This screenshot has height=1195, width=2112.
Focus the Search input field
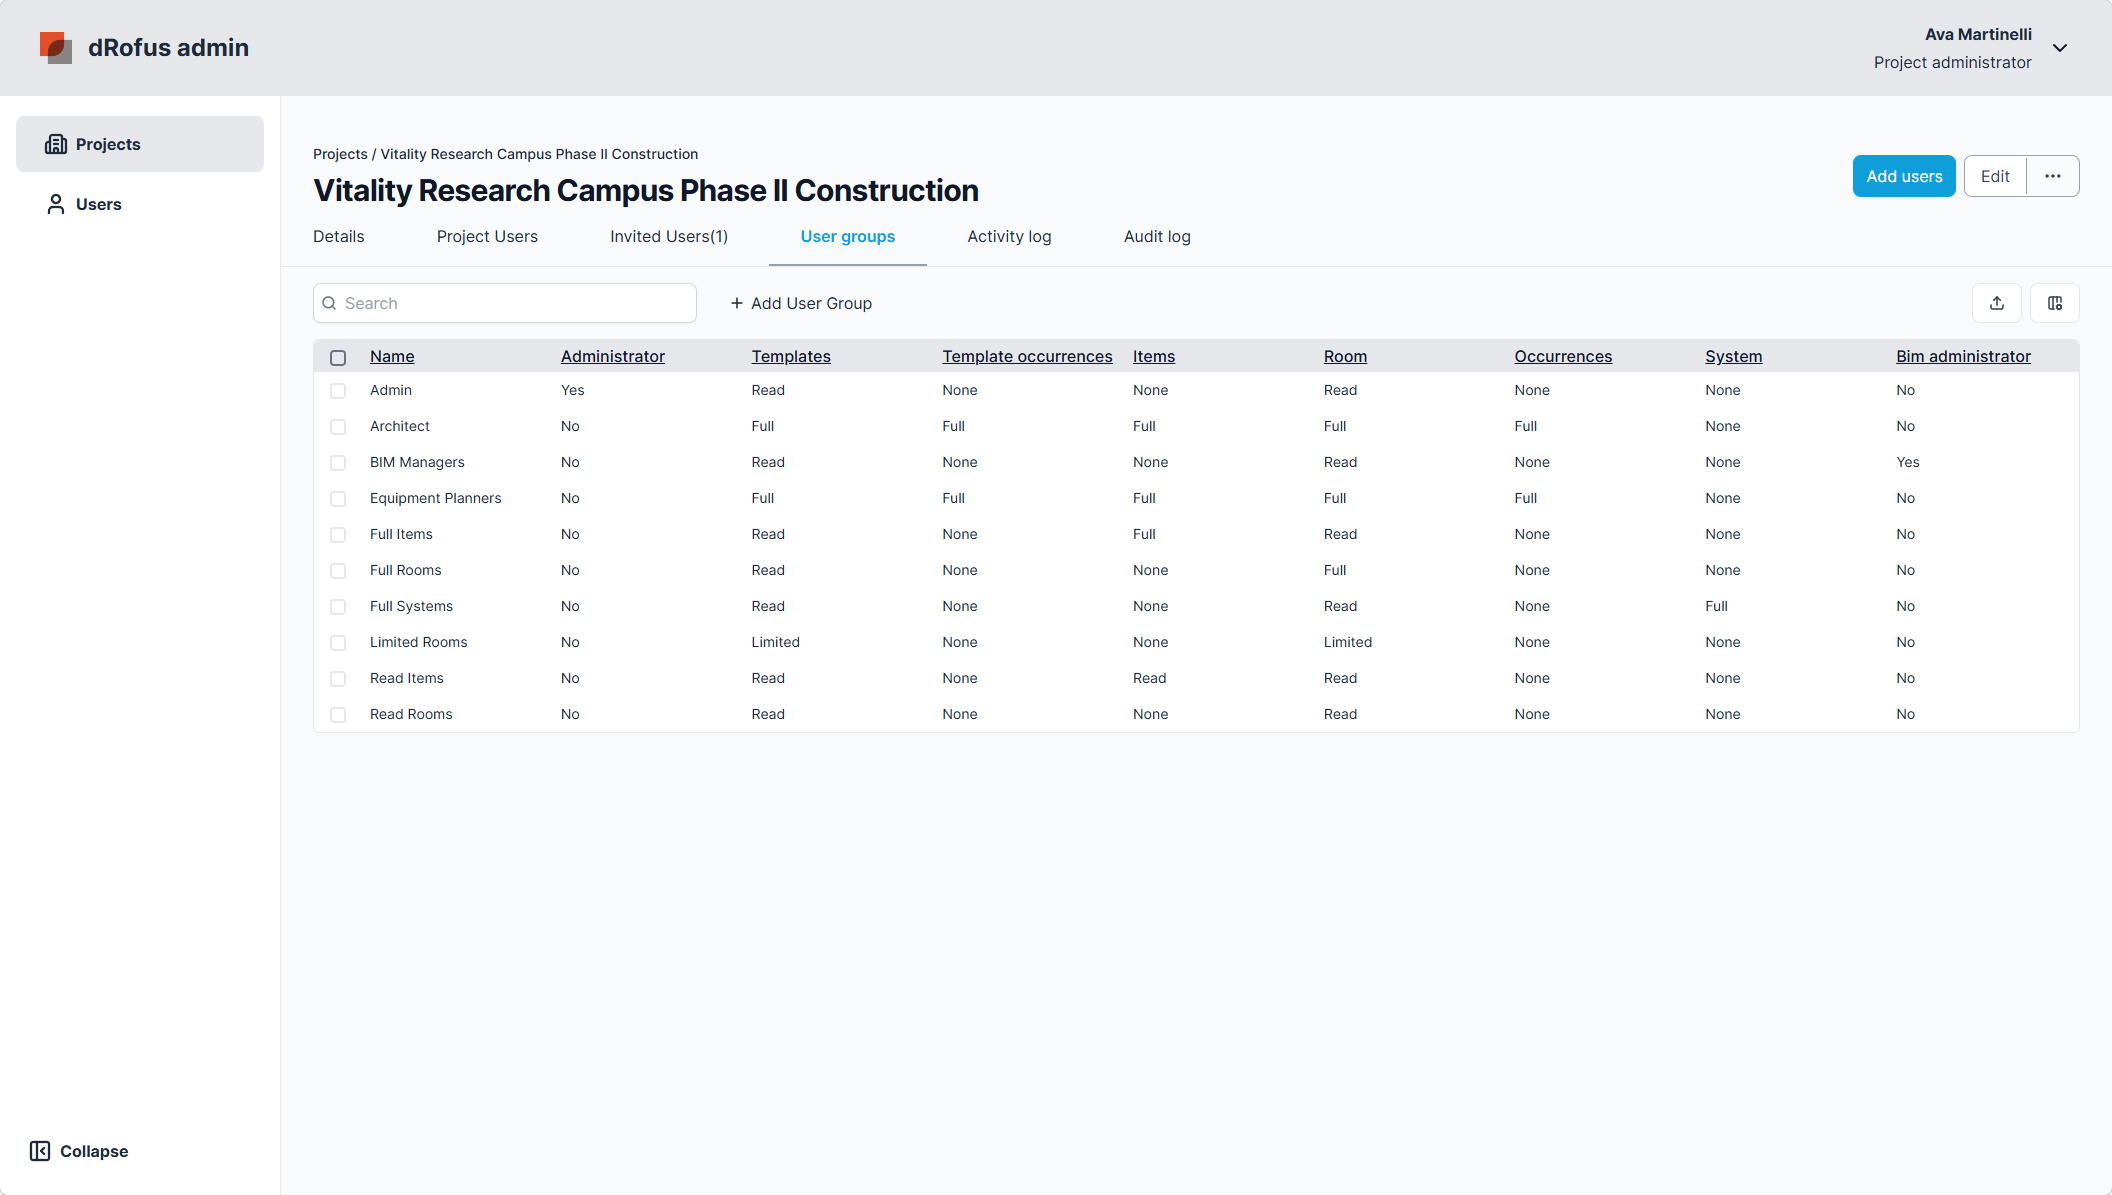(x=505, y=303)
